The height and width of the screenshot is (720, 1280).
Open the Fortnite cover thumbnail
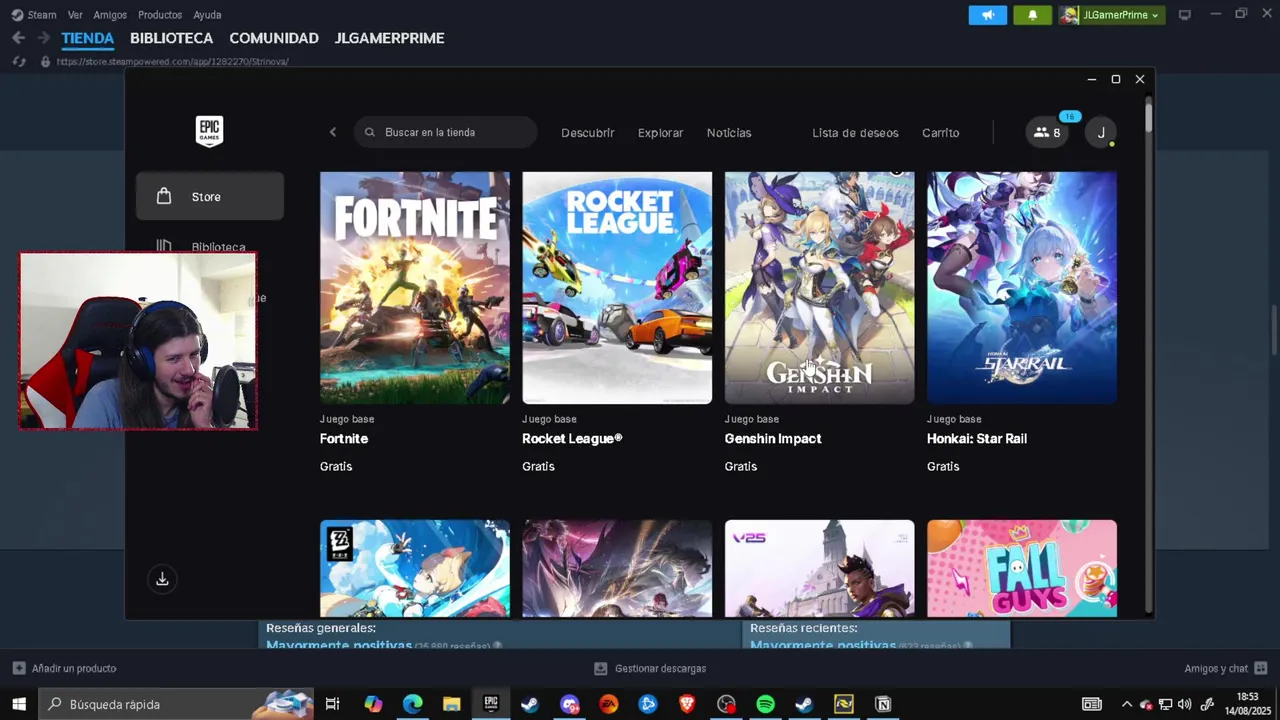click(415, 287)
